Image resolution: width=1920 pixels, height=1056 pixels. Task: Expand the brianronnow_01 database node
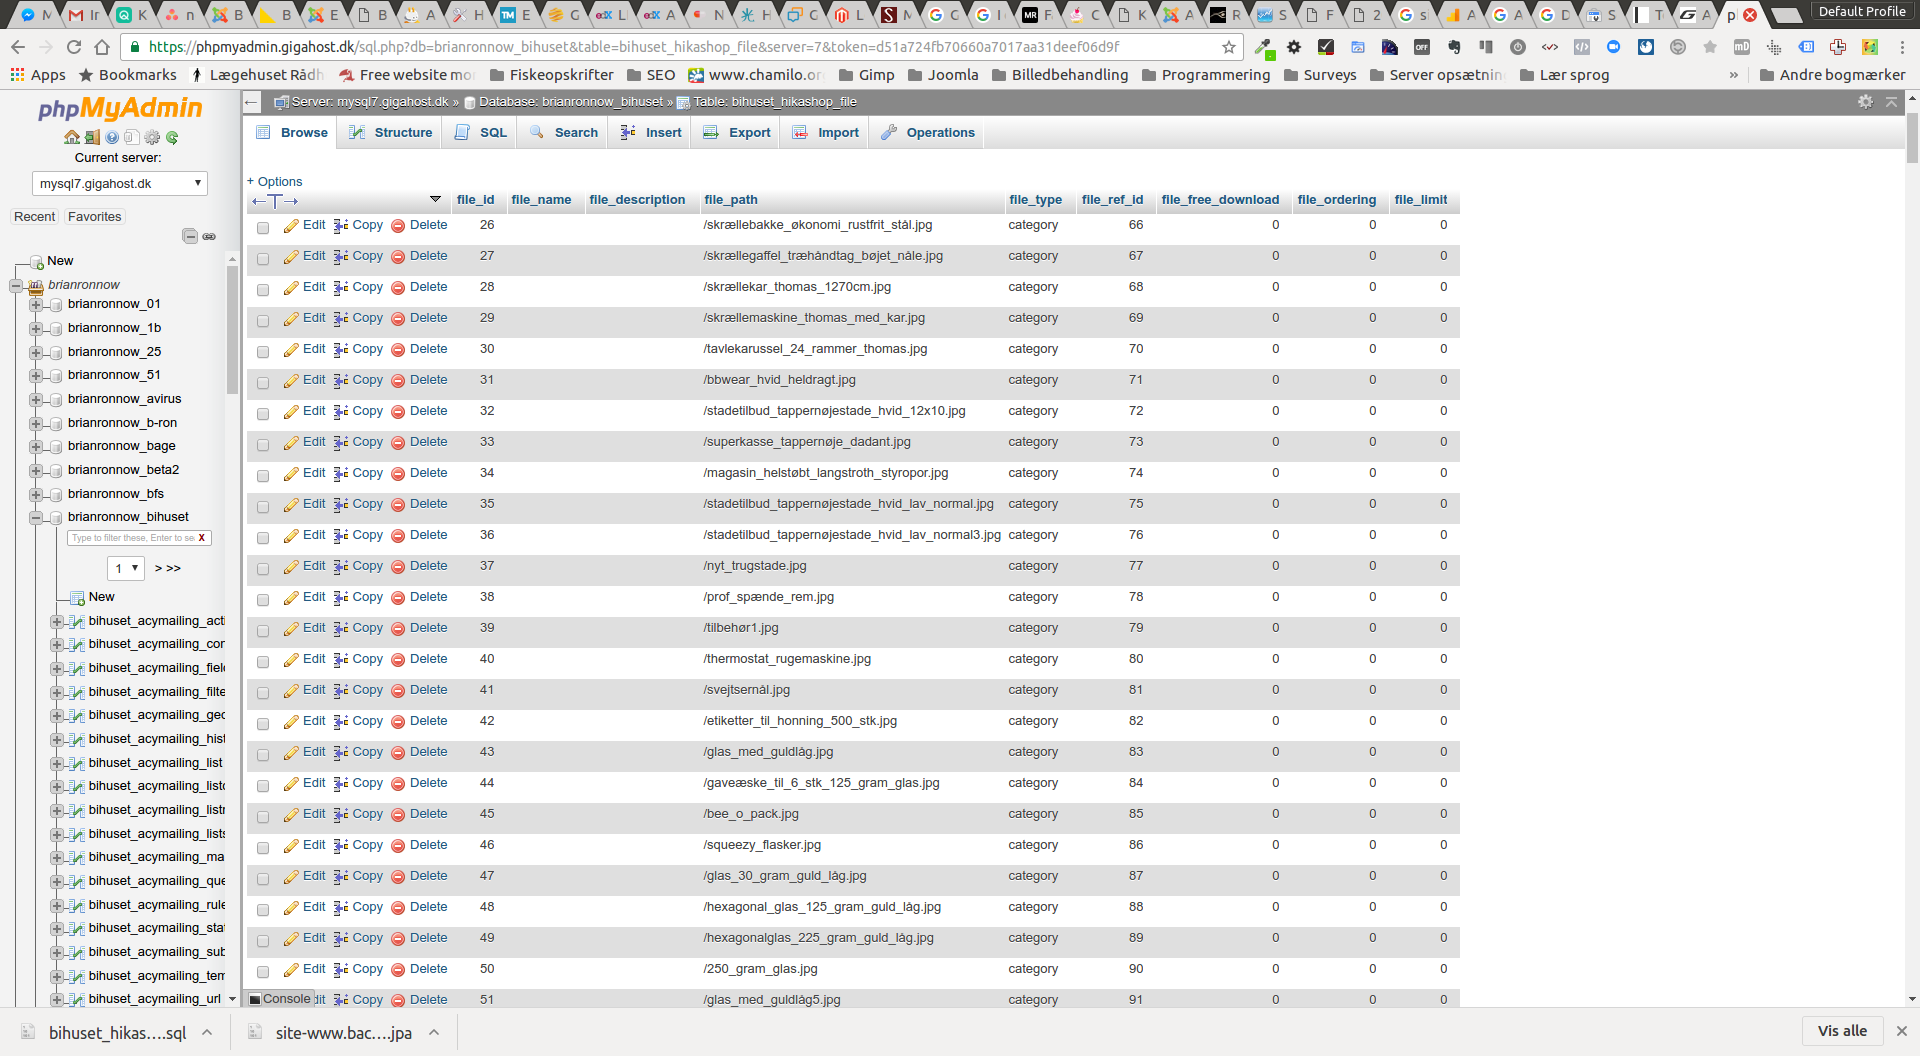(x=36, y=304)
